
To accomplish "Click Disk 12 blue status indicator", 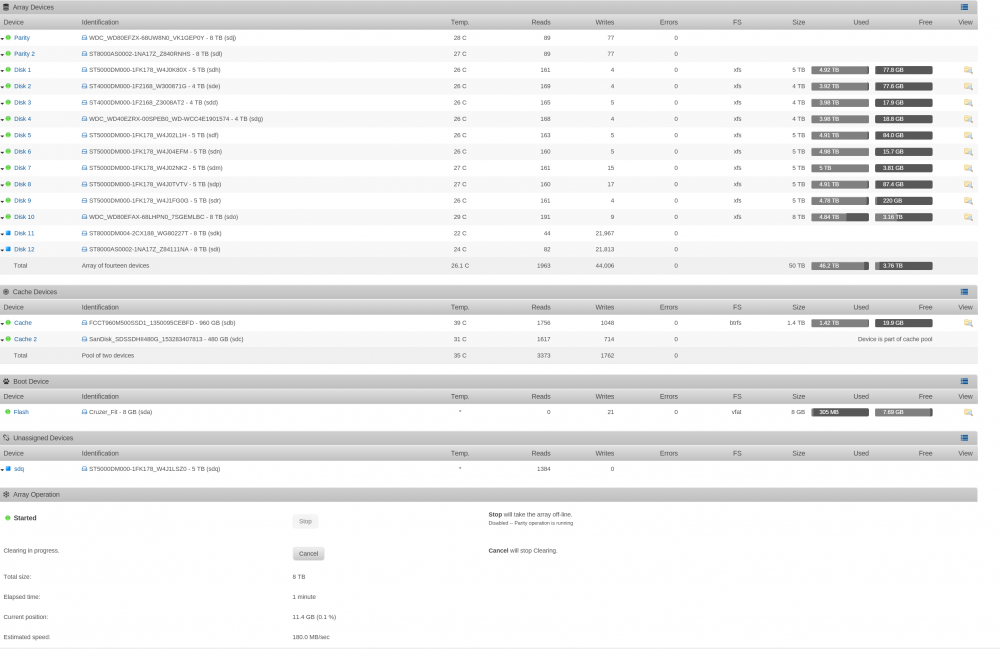I will point(8,249).
